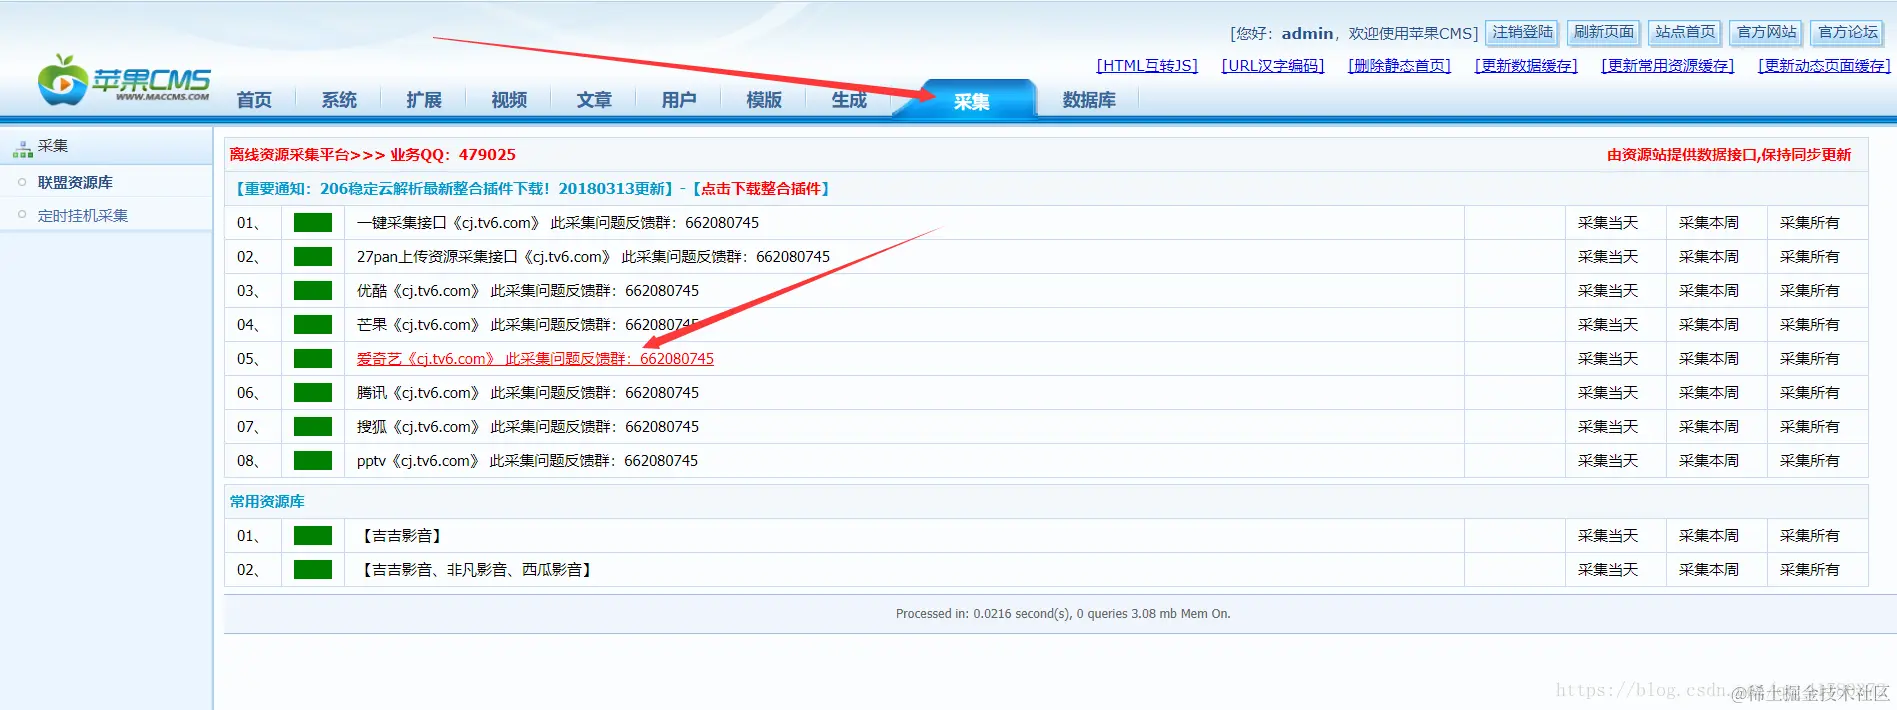1897x710 pixels.
Task: Select 联盟资源库 in the sidebar
Action: [75, 182]
